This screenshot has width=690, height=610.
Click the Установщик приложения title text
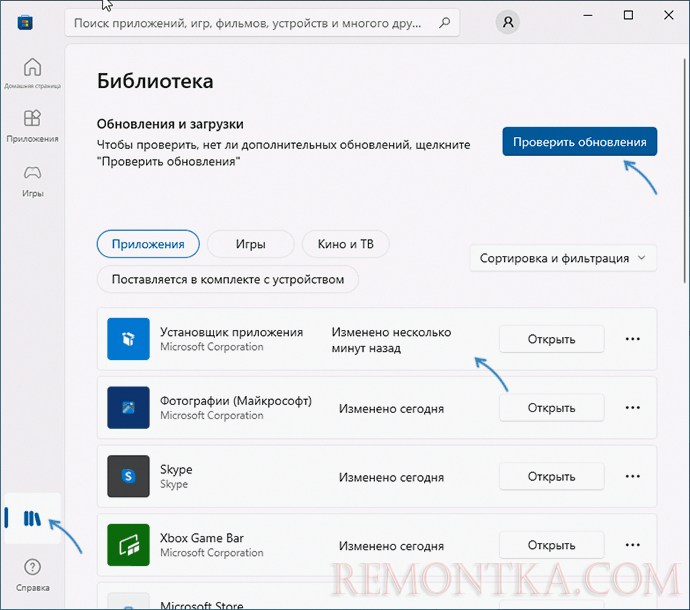point(231,332)
